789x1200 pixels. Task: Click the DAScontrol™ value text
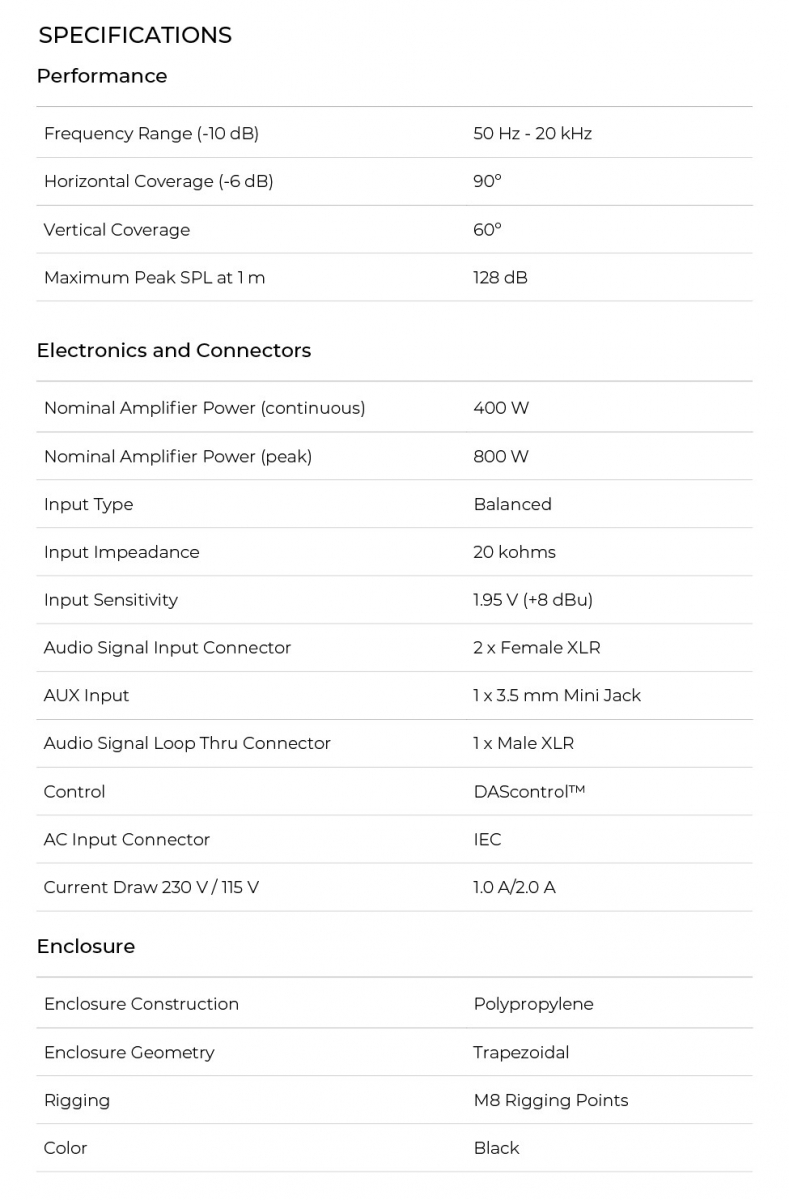click(x=529, y=791)
